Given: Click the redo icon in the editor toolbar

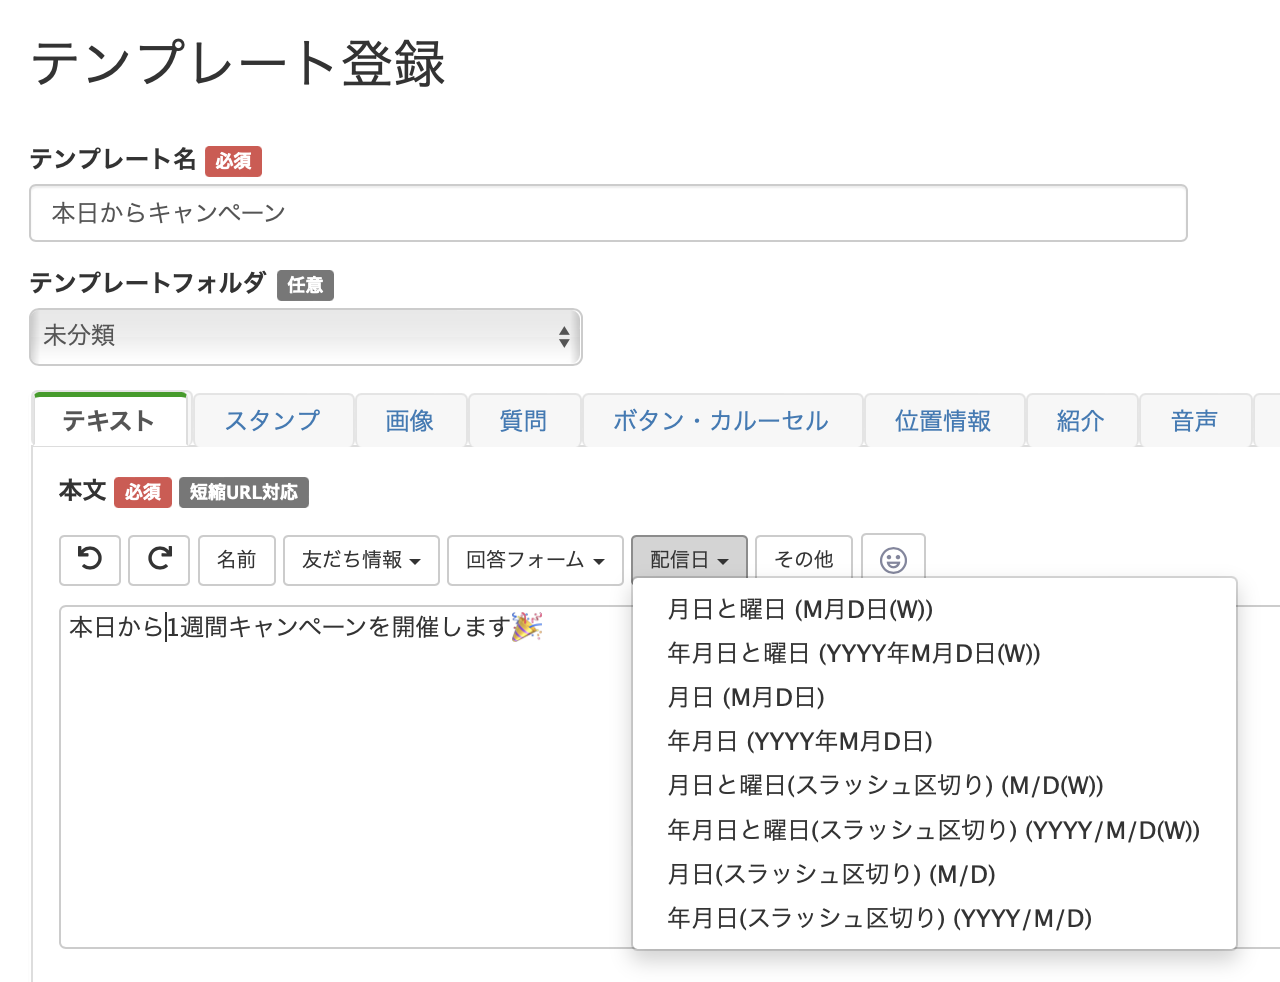Looking at the screenshot, I should point(158,560).
